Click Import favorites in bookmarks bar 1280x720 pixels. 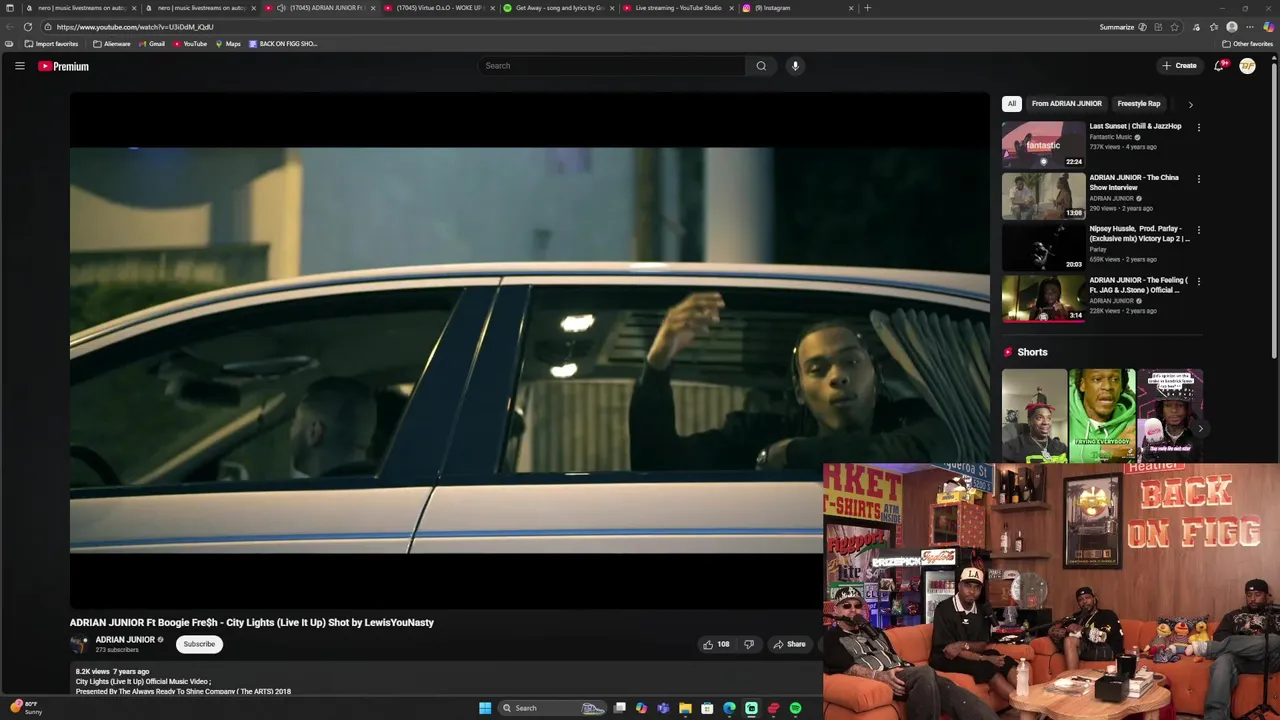[x=52, y=44]
